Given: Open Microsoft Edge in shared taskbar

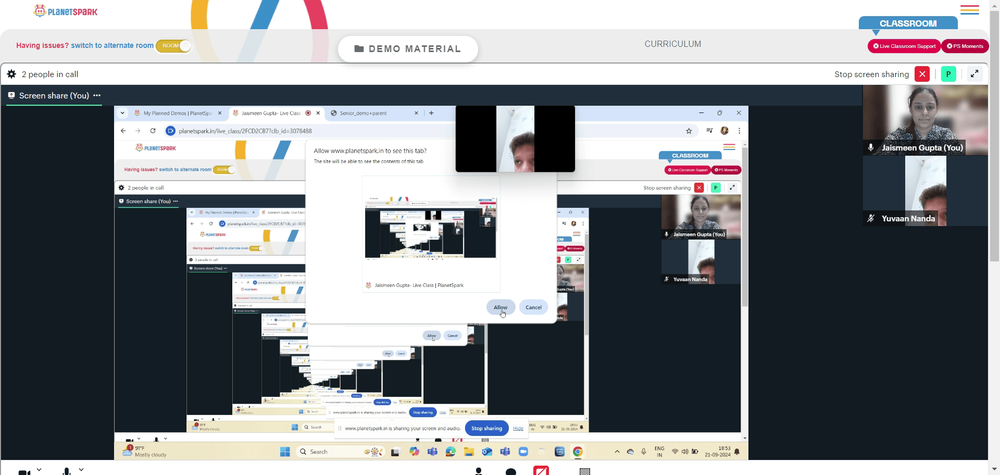Looking at the screenshot, I should pos(450,451).
